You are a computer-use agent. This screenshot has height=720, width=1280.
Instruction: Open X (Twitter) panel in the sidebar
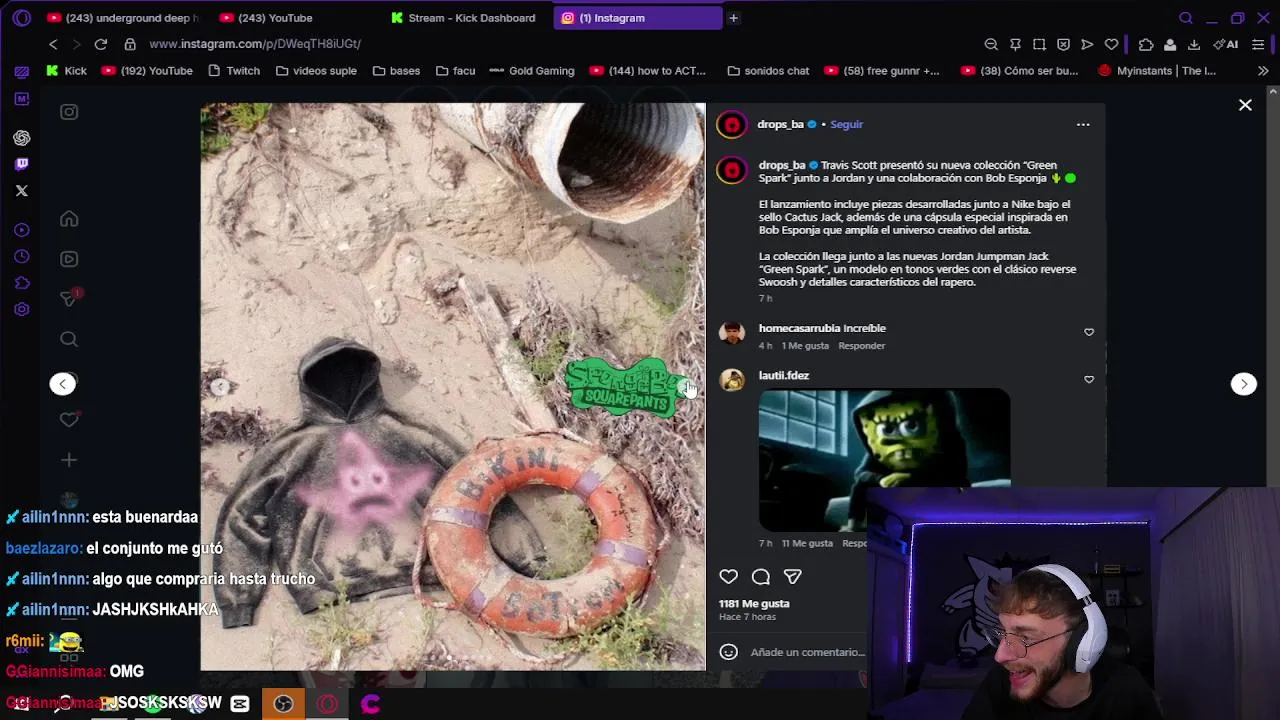tap(22, 190)
